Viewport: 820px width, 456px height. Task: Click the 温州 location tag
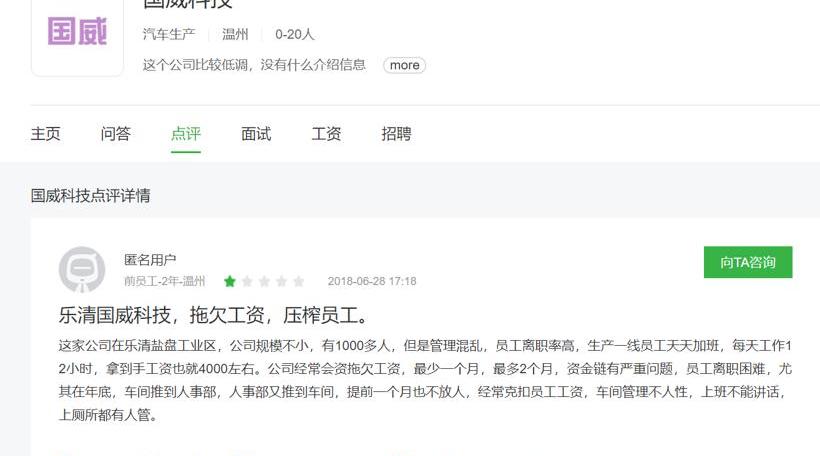tap(235, 35)
